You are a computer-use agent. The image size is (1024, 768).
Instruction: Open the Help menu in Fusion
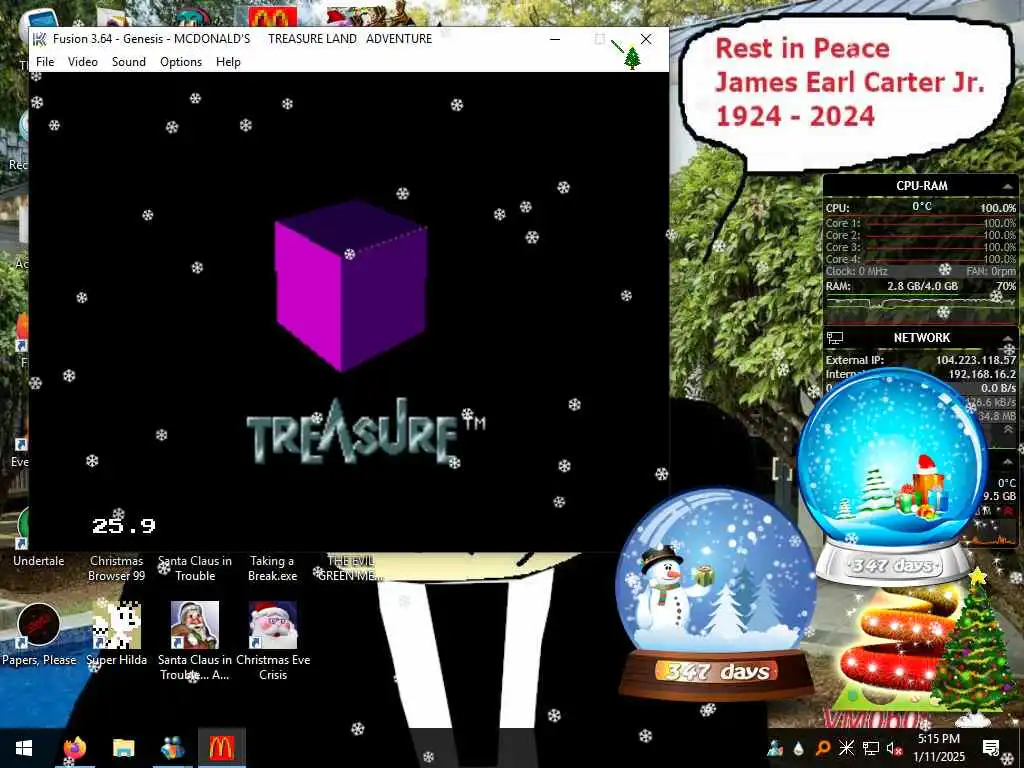pos(229,61)
